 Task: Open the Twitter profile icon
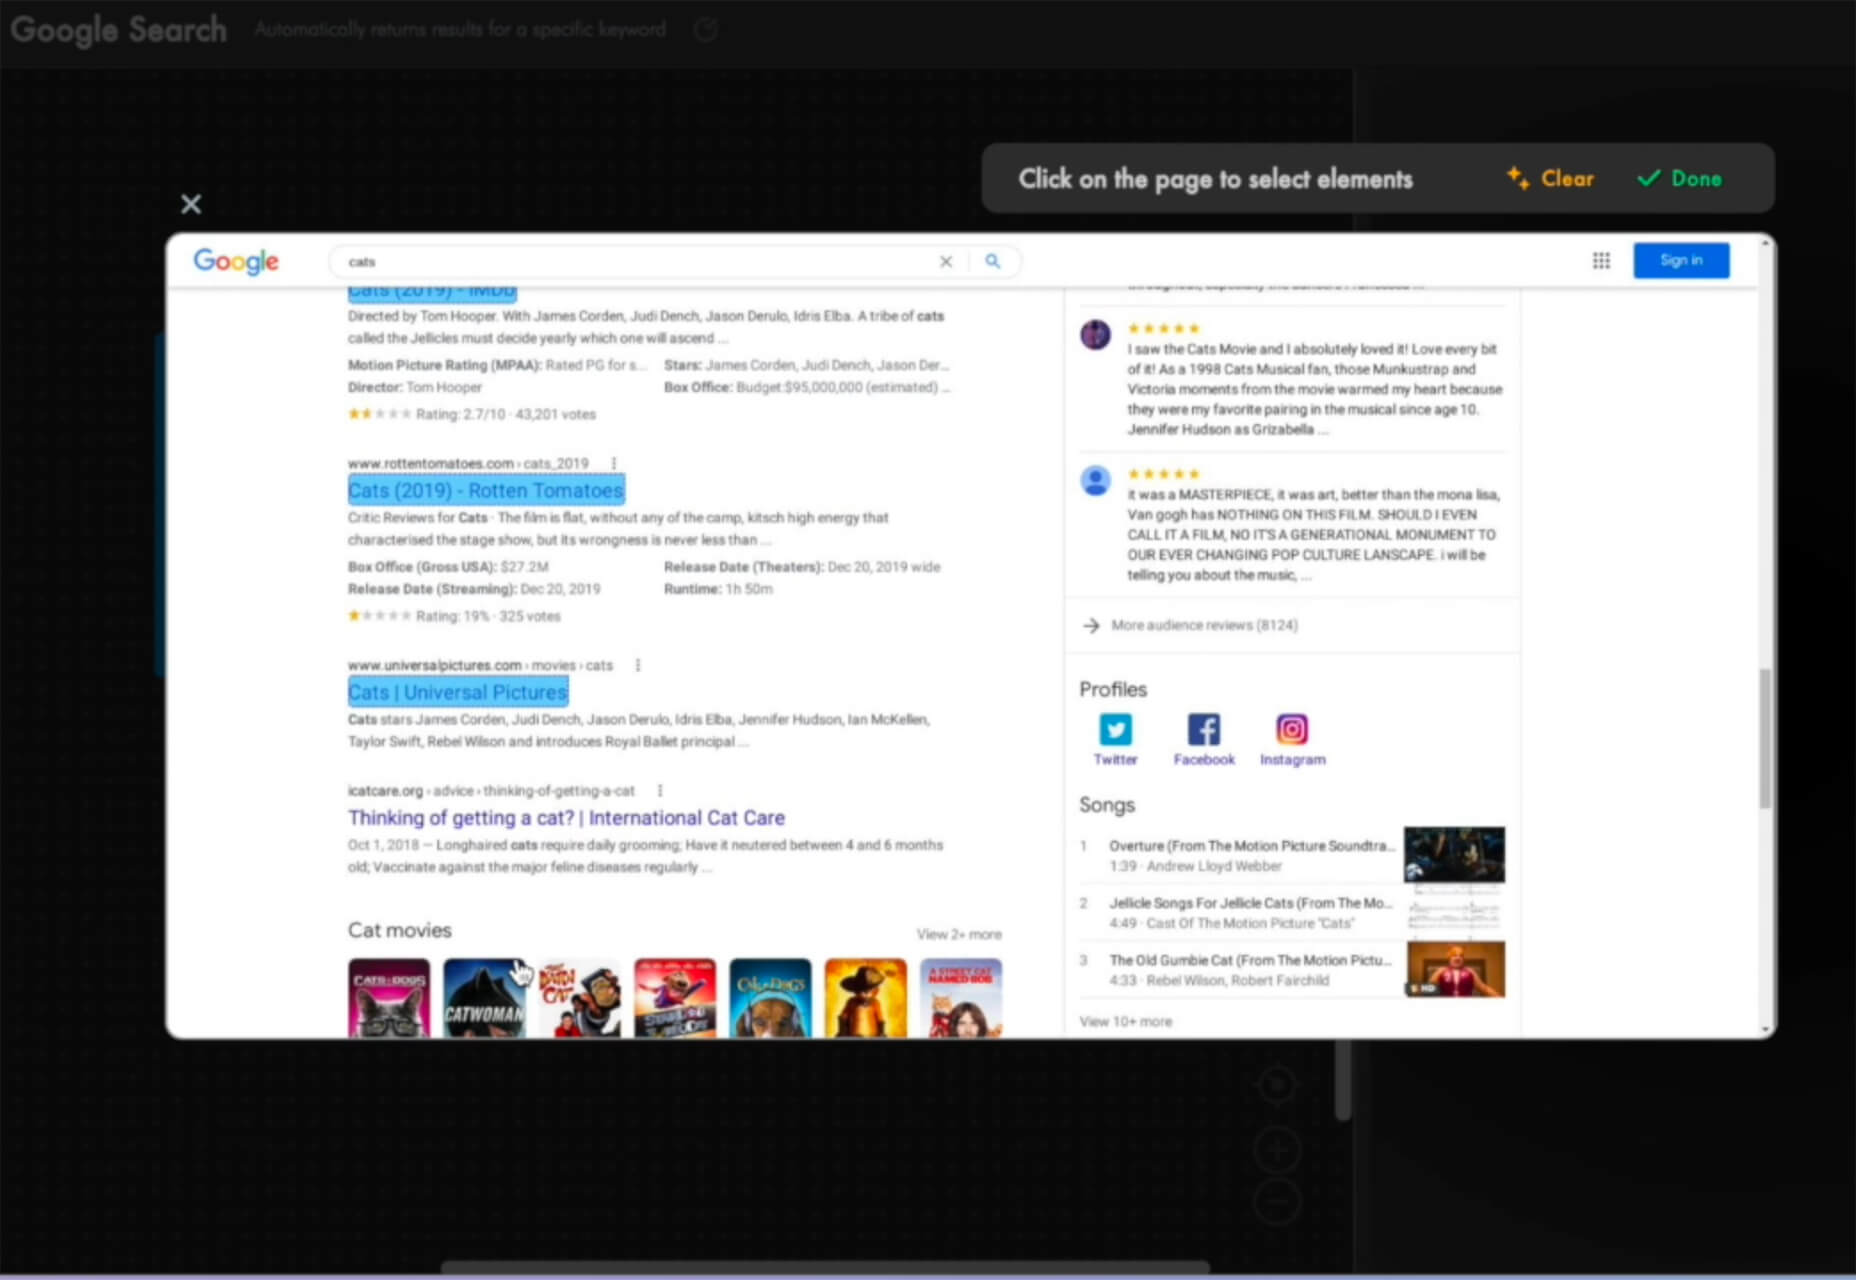click(1115, 729)
